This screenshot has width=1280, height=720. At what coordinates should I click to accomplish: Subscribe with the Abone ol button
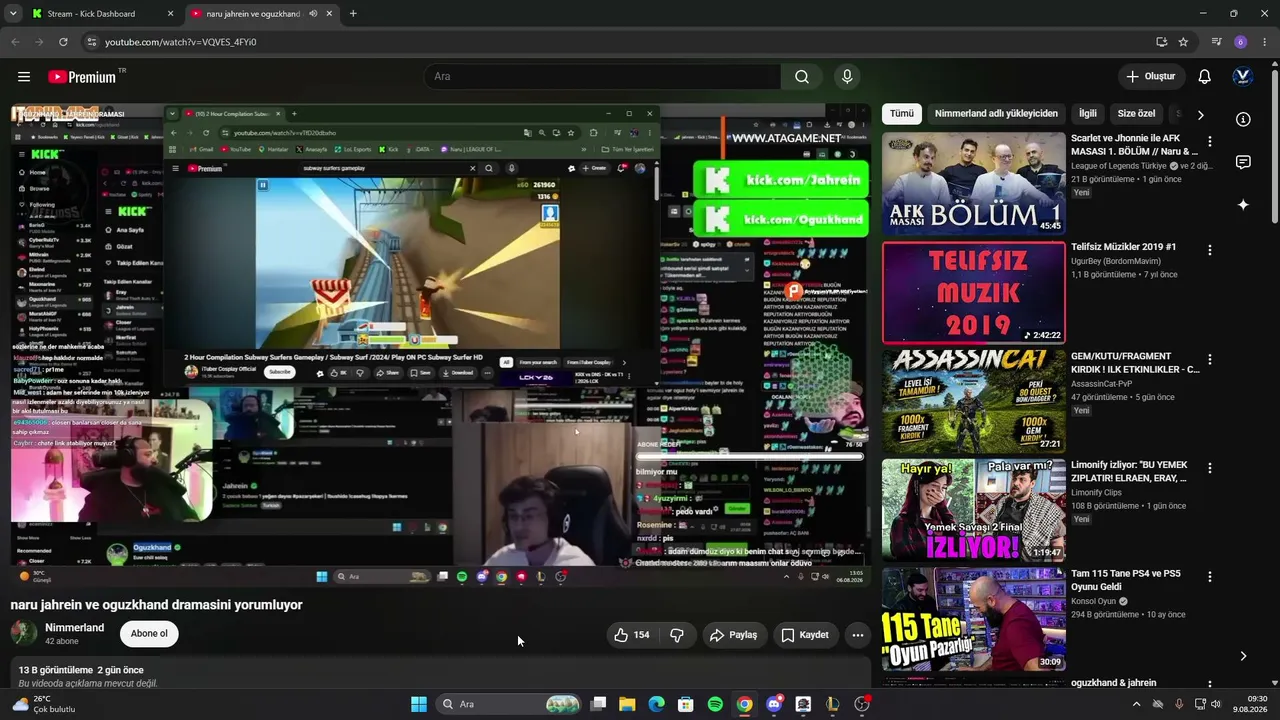[149, 633]
